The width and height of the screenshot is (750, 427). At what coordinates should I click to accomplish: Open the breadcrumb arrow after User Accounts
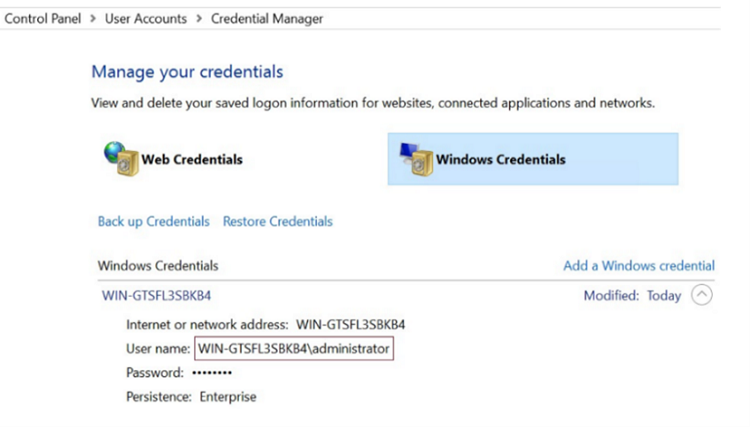coord(199,19)
